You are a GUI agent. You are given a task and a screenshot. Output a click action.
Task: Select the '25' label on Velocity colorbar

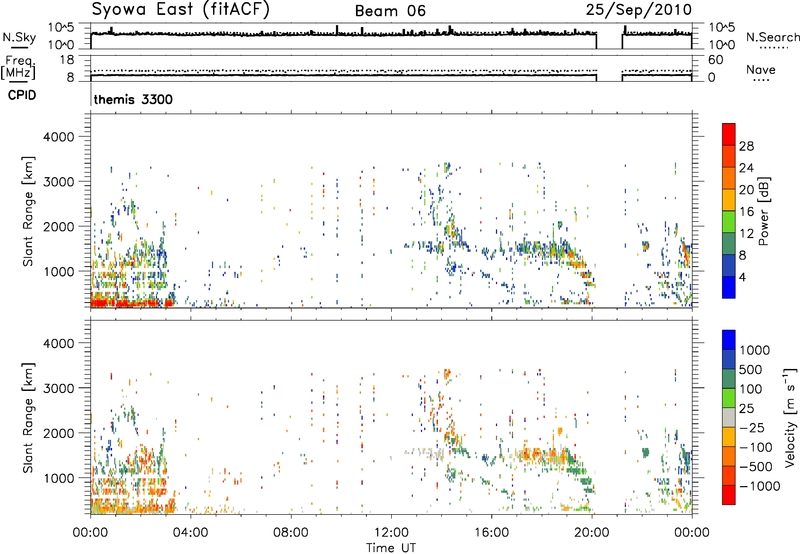(x=746, y=409)
